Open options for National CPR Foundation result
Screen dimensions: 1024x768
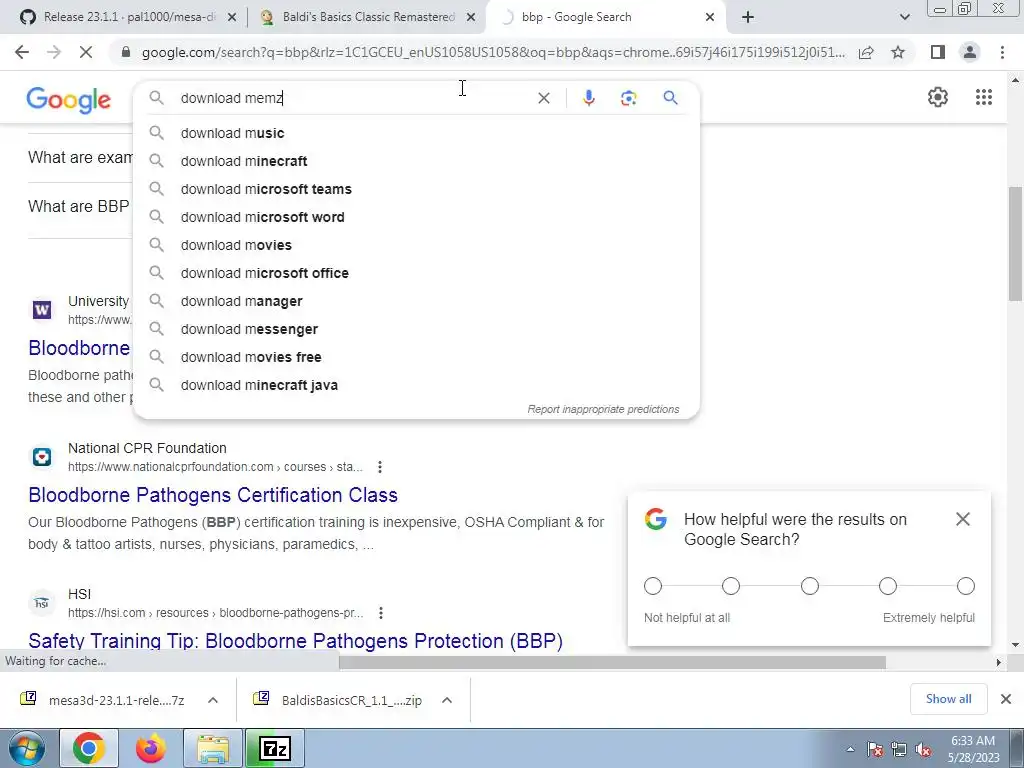pos(379,467)
